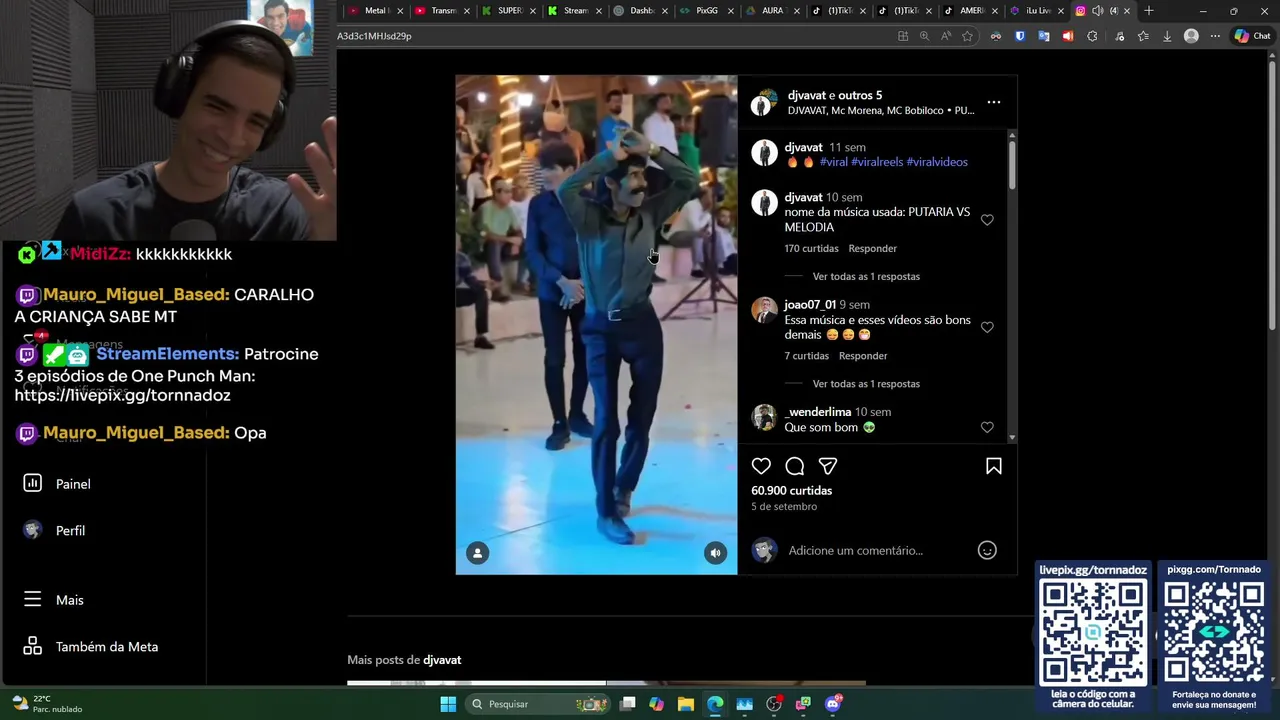Open 'Também da Meta' sidebar entry
Screen dimensions: 1280x720
(91, 647)
